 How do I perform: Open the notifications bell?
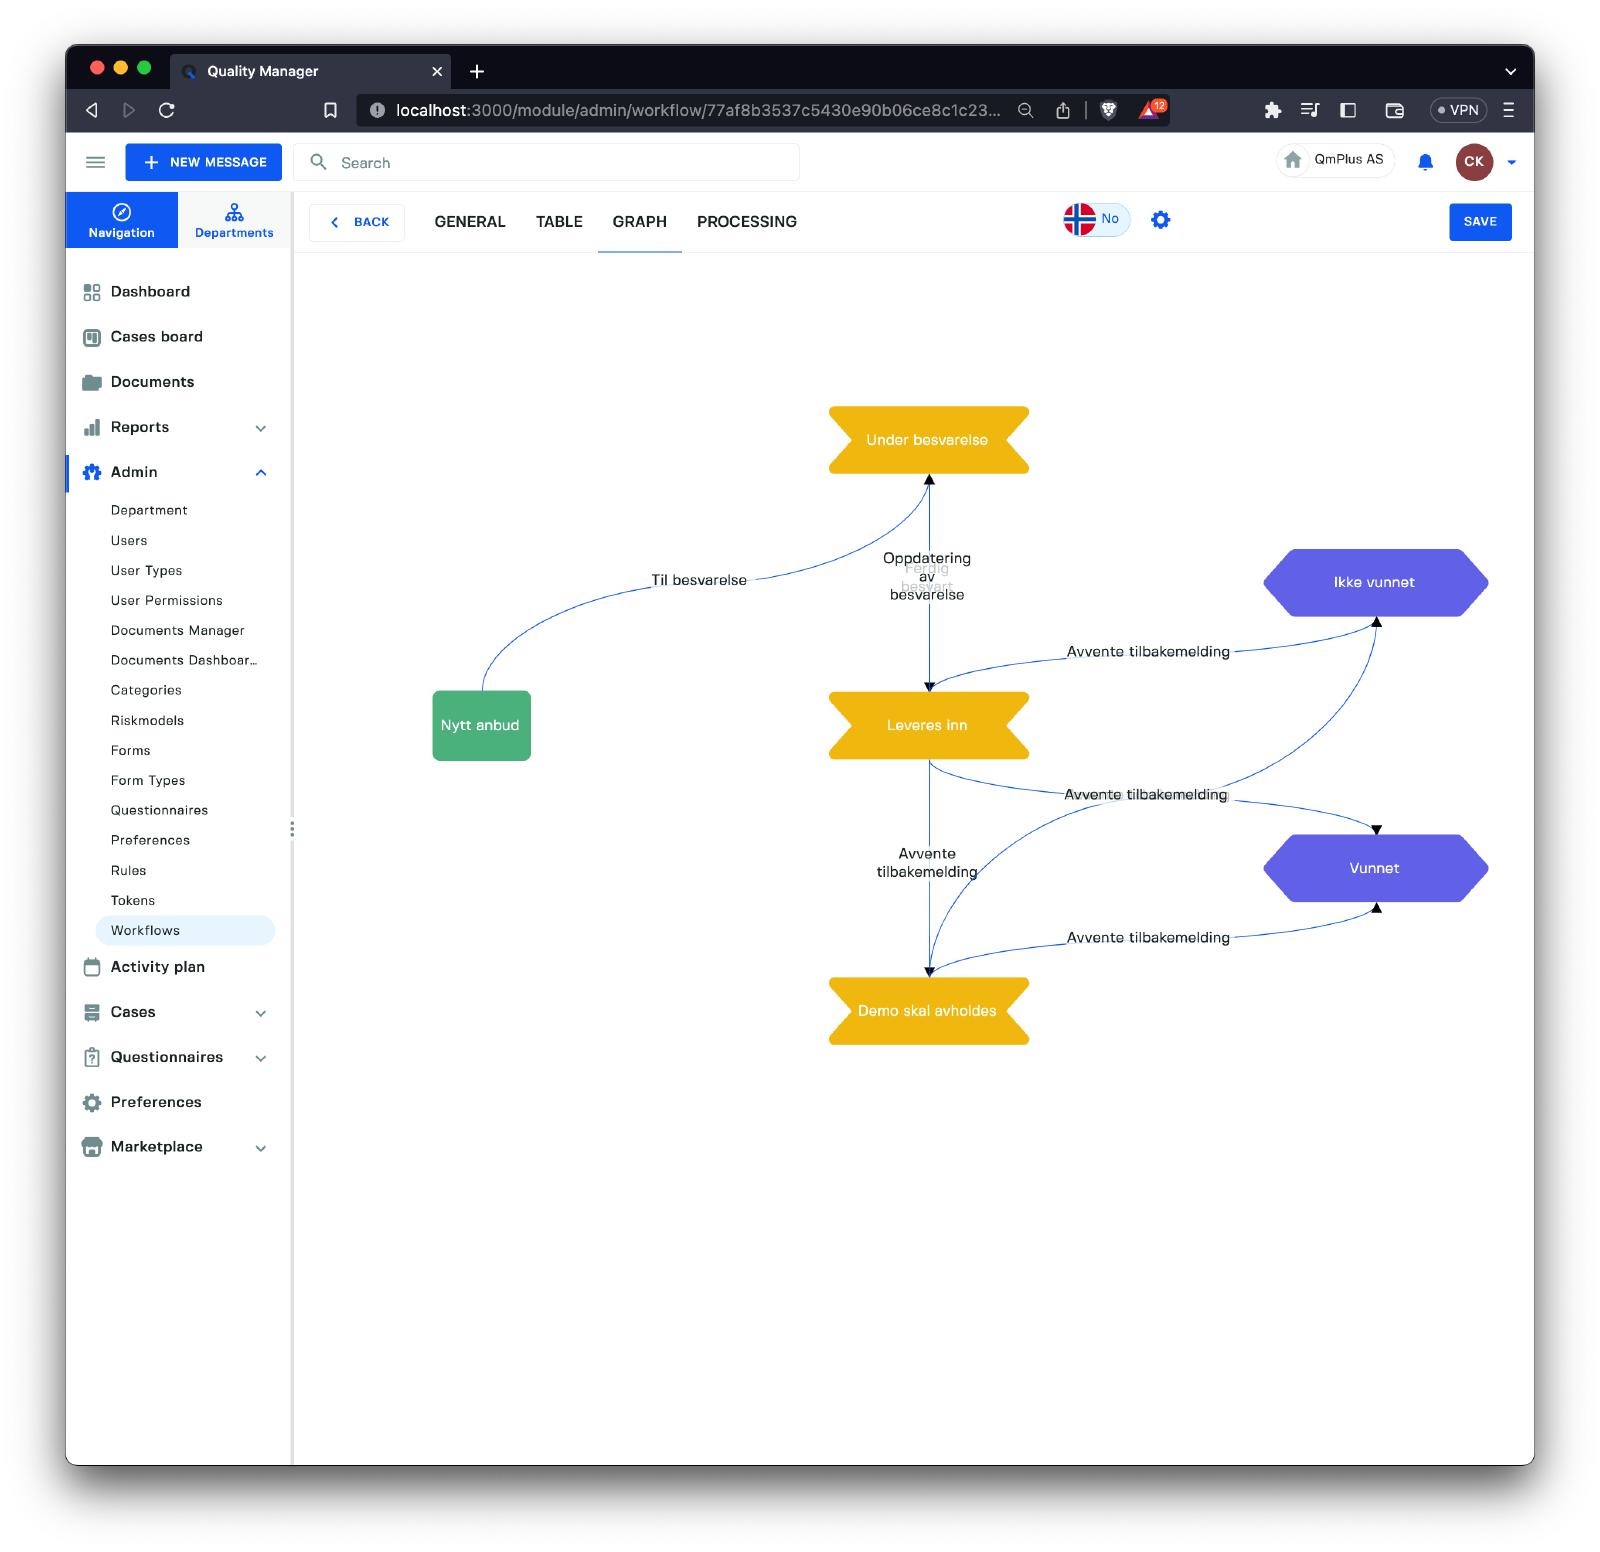pyautogui.click(x=1425, y=162)
